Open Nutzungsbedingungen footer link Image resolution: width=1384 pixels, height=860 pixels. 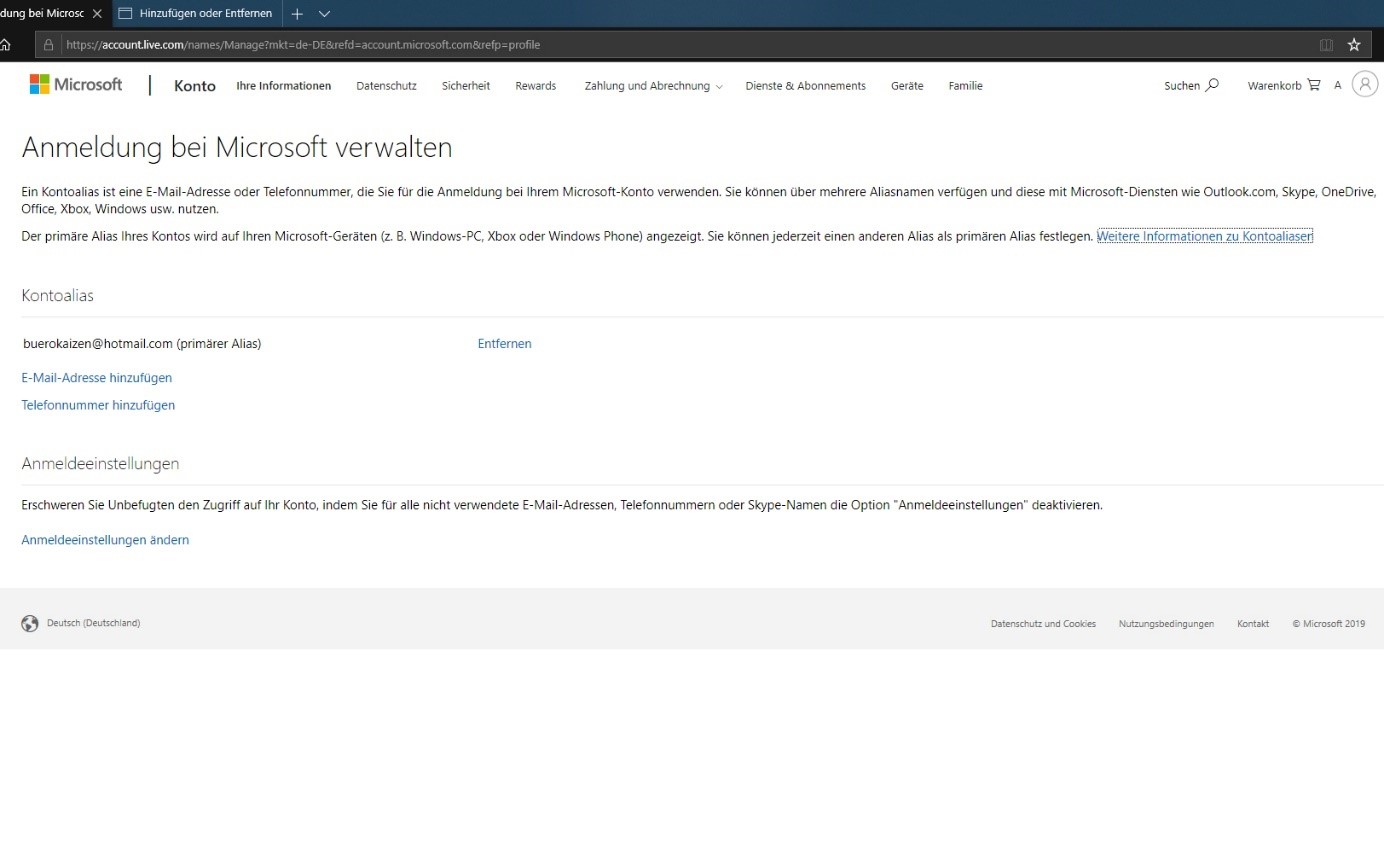click(x=1166, y=624)
